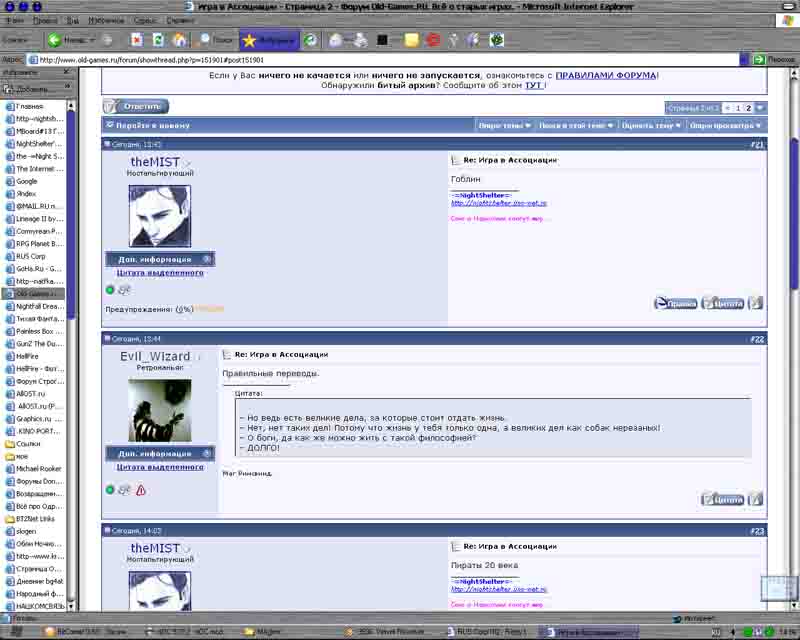Screen dimensions: 800x640
Task: Click Добавить in the Favorites panel
Action: [x=27, y=89]
